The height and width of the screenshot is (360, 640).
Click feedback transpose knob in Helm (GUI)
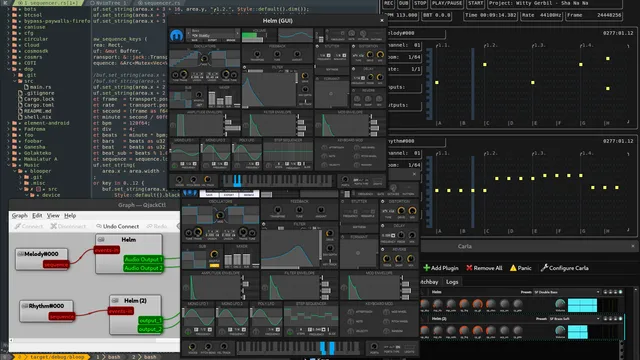click(257, 54)
